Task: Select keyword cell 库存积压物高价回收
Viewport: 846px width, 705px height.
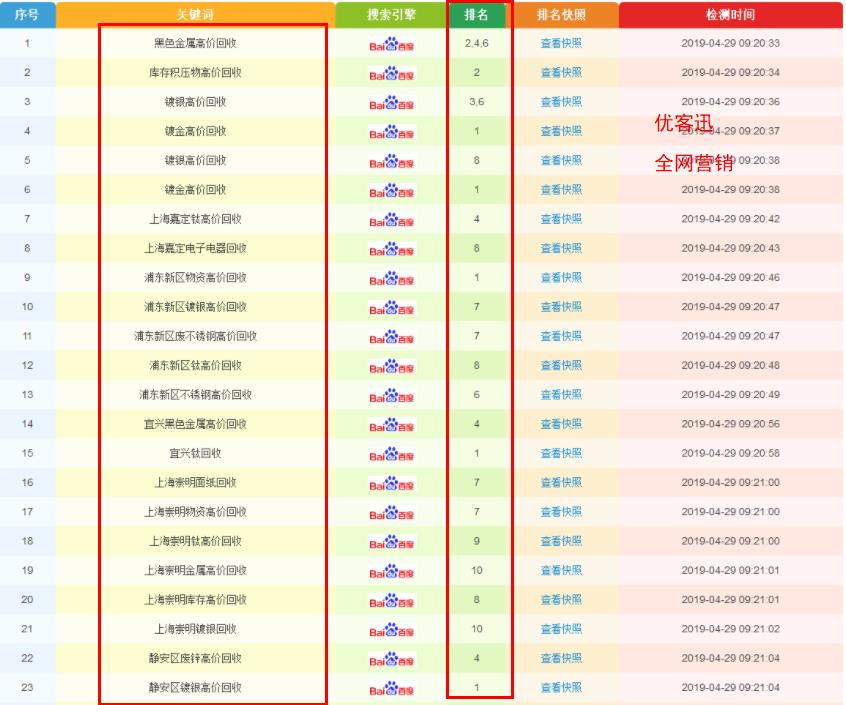Action: tap(195, 72)
